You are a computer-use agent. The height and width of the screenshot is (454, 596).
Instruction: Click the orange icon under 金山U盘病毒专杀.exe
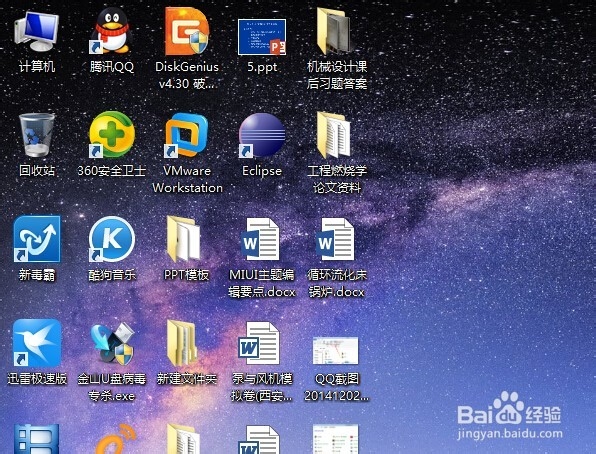tap(116, 440)
